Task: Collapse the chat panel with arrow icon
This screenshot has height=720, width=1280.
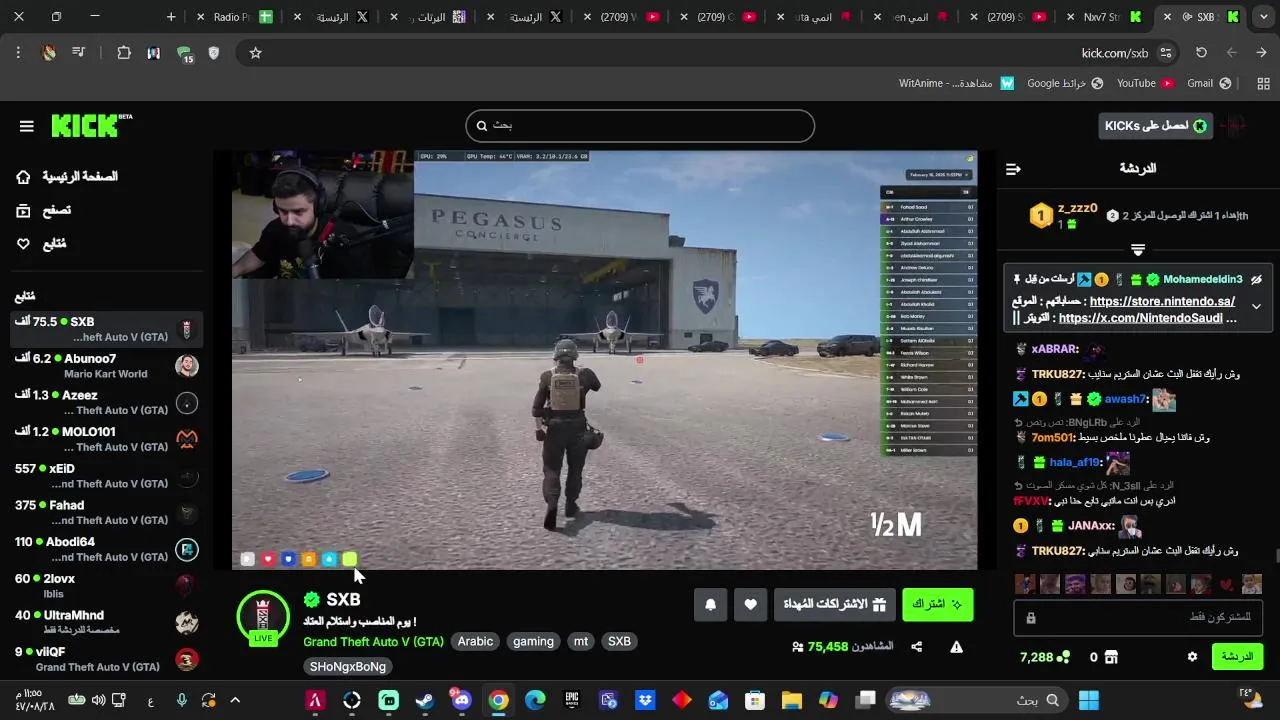Action: (1013, 169)
